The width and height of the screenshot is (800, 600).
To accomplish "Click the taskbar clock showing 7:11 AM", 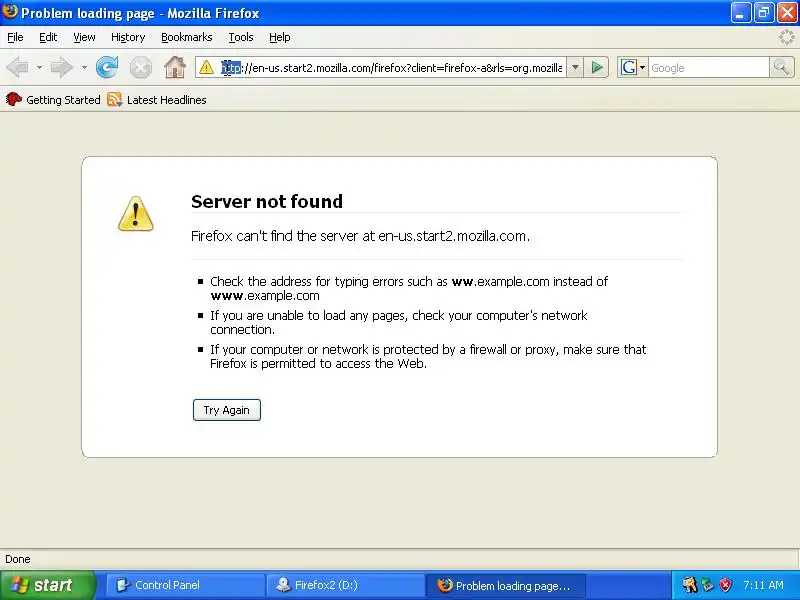I will (x=763, y=585).
